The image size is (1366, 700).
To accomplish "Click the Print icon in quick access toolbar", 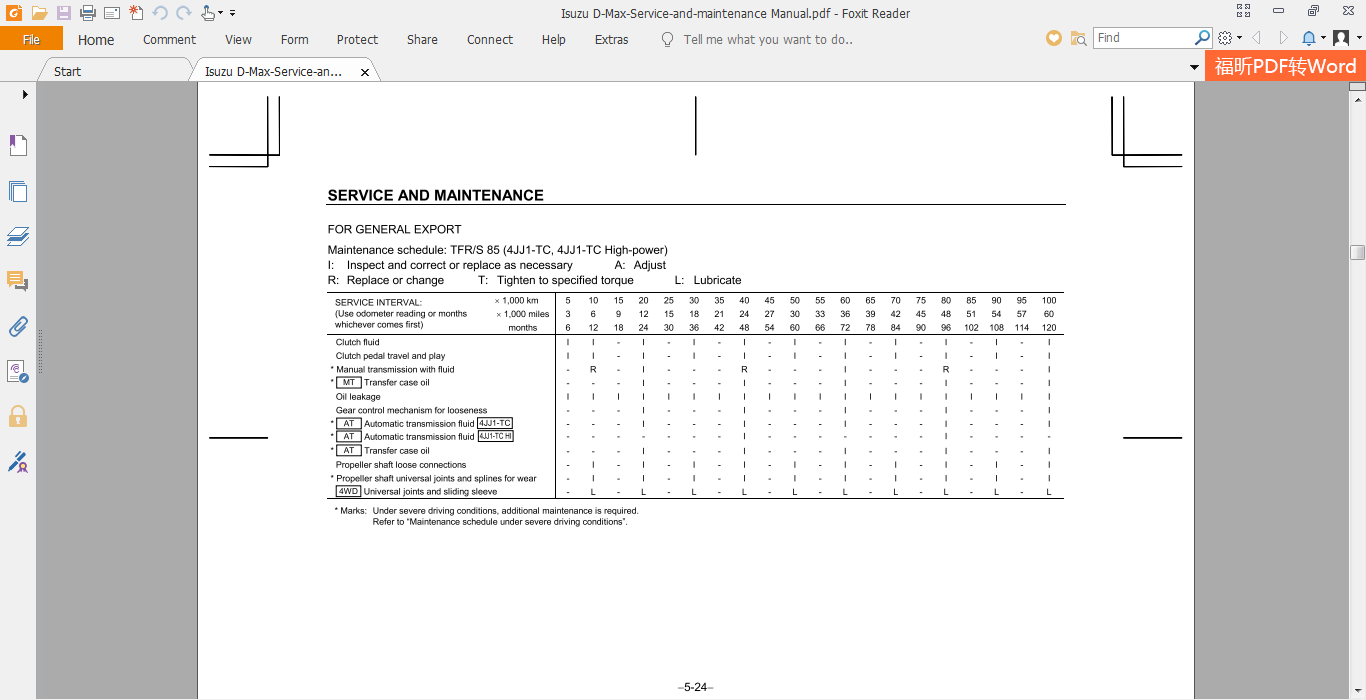I will click(x=88, y=12).
